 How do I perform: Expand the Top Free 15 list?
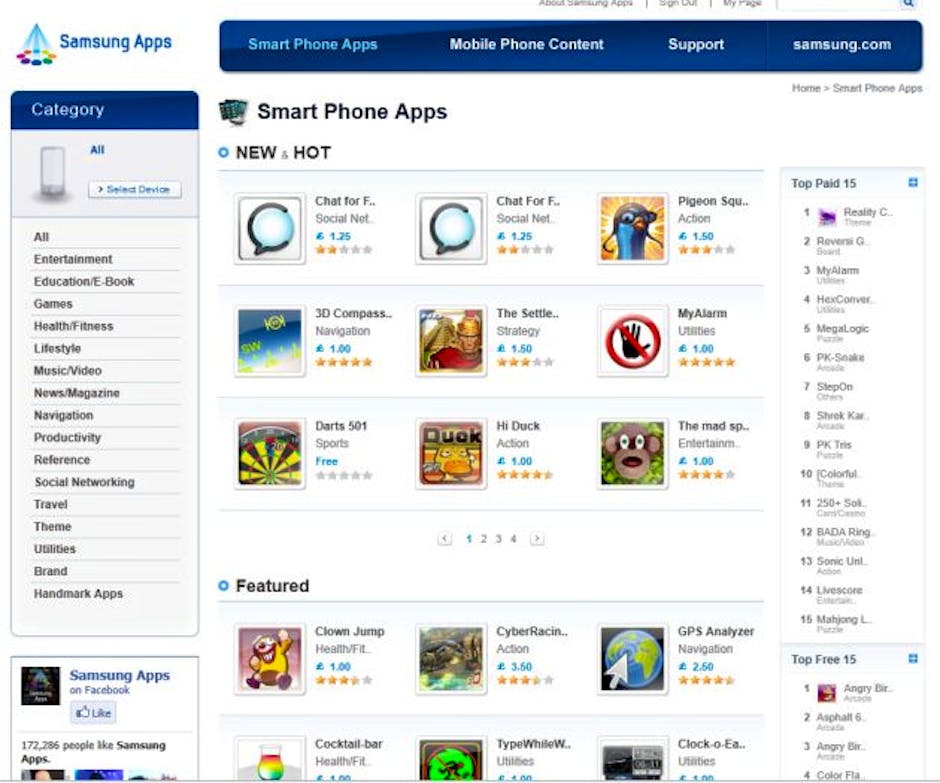[912, 659]
